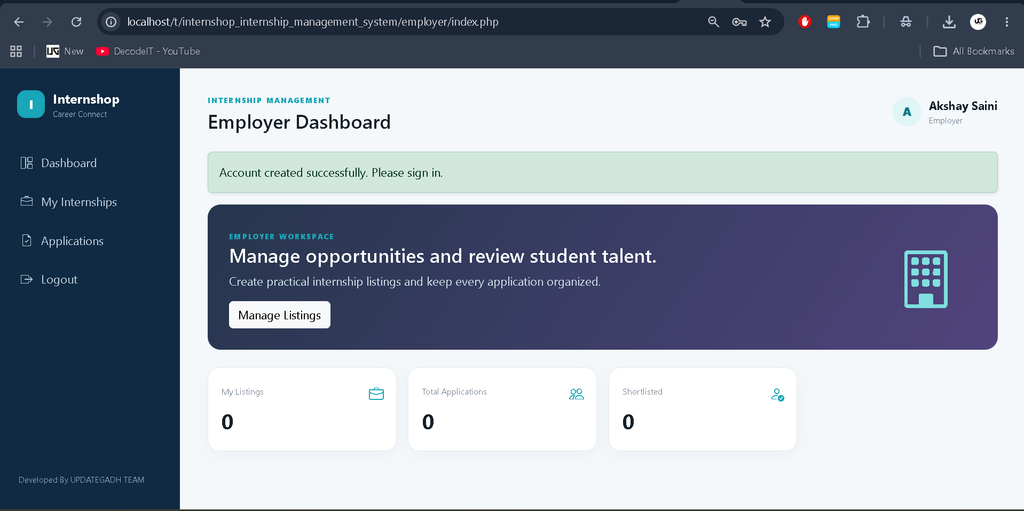Image resolution: width=1024 pixels, height=511 pixels.
Task: Click the My Listings briefcase icon
Action: (x=376, y=394)
